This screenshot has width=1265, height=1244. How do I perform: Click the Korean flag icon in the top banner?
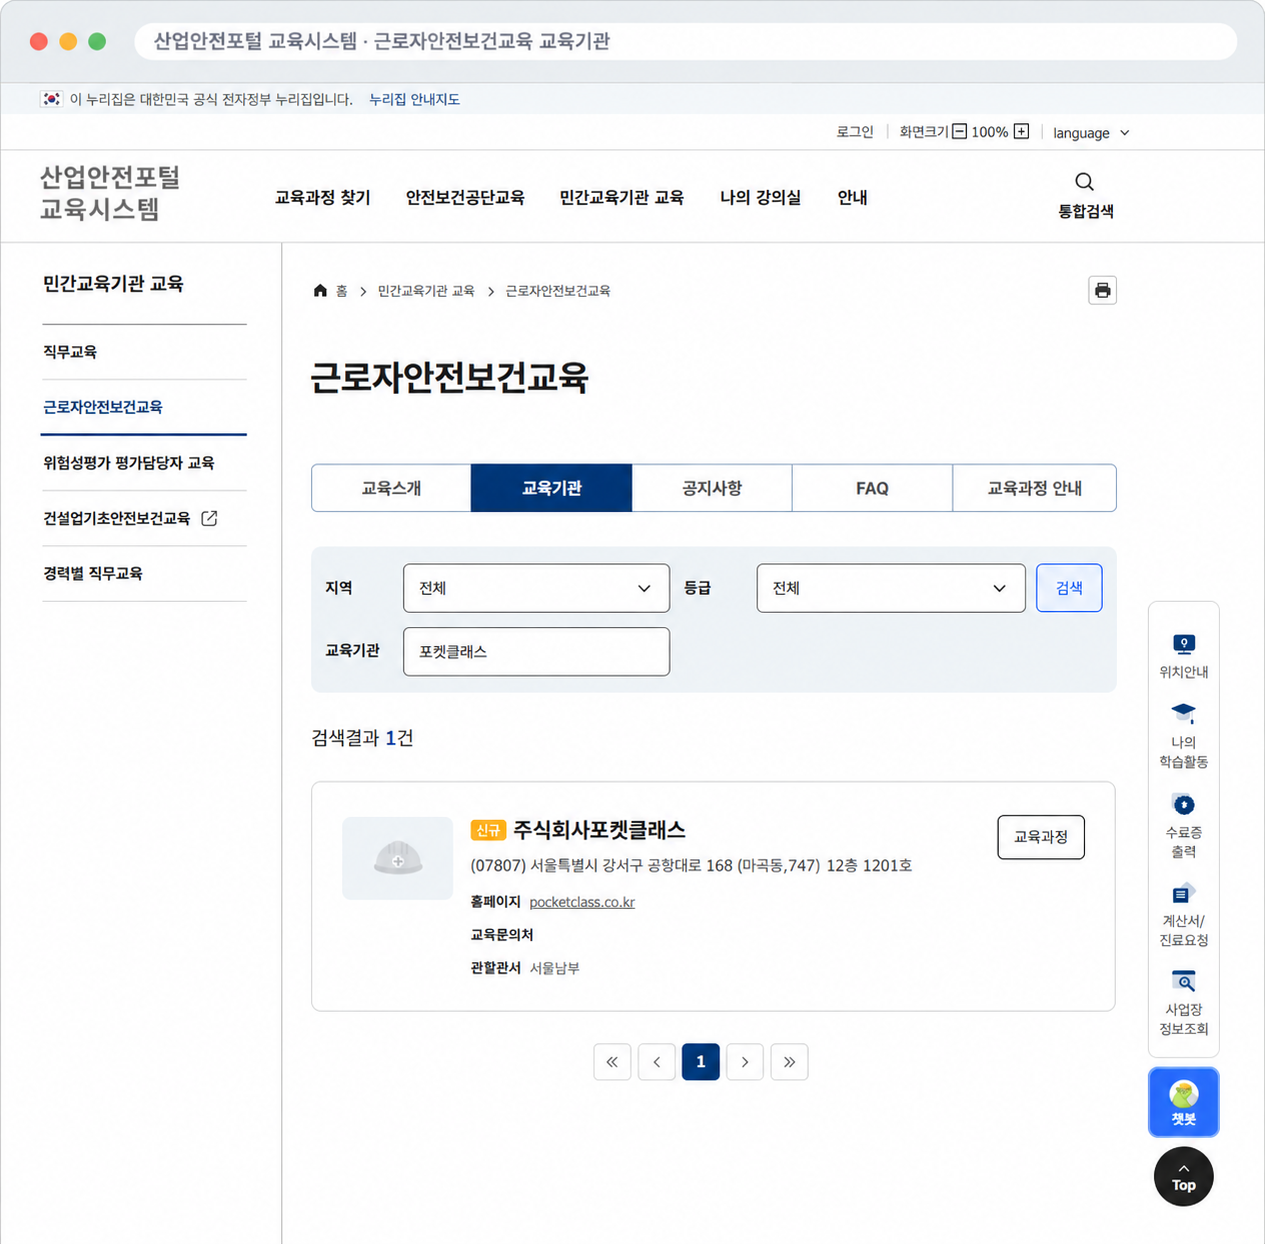tap(51, 99)
